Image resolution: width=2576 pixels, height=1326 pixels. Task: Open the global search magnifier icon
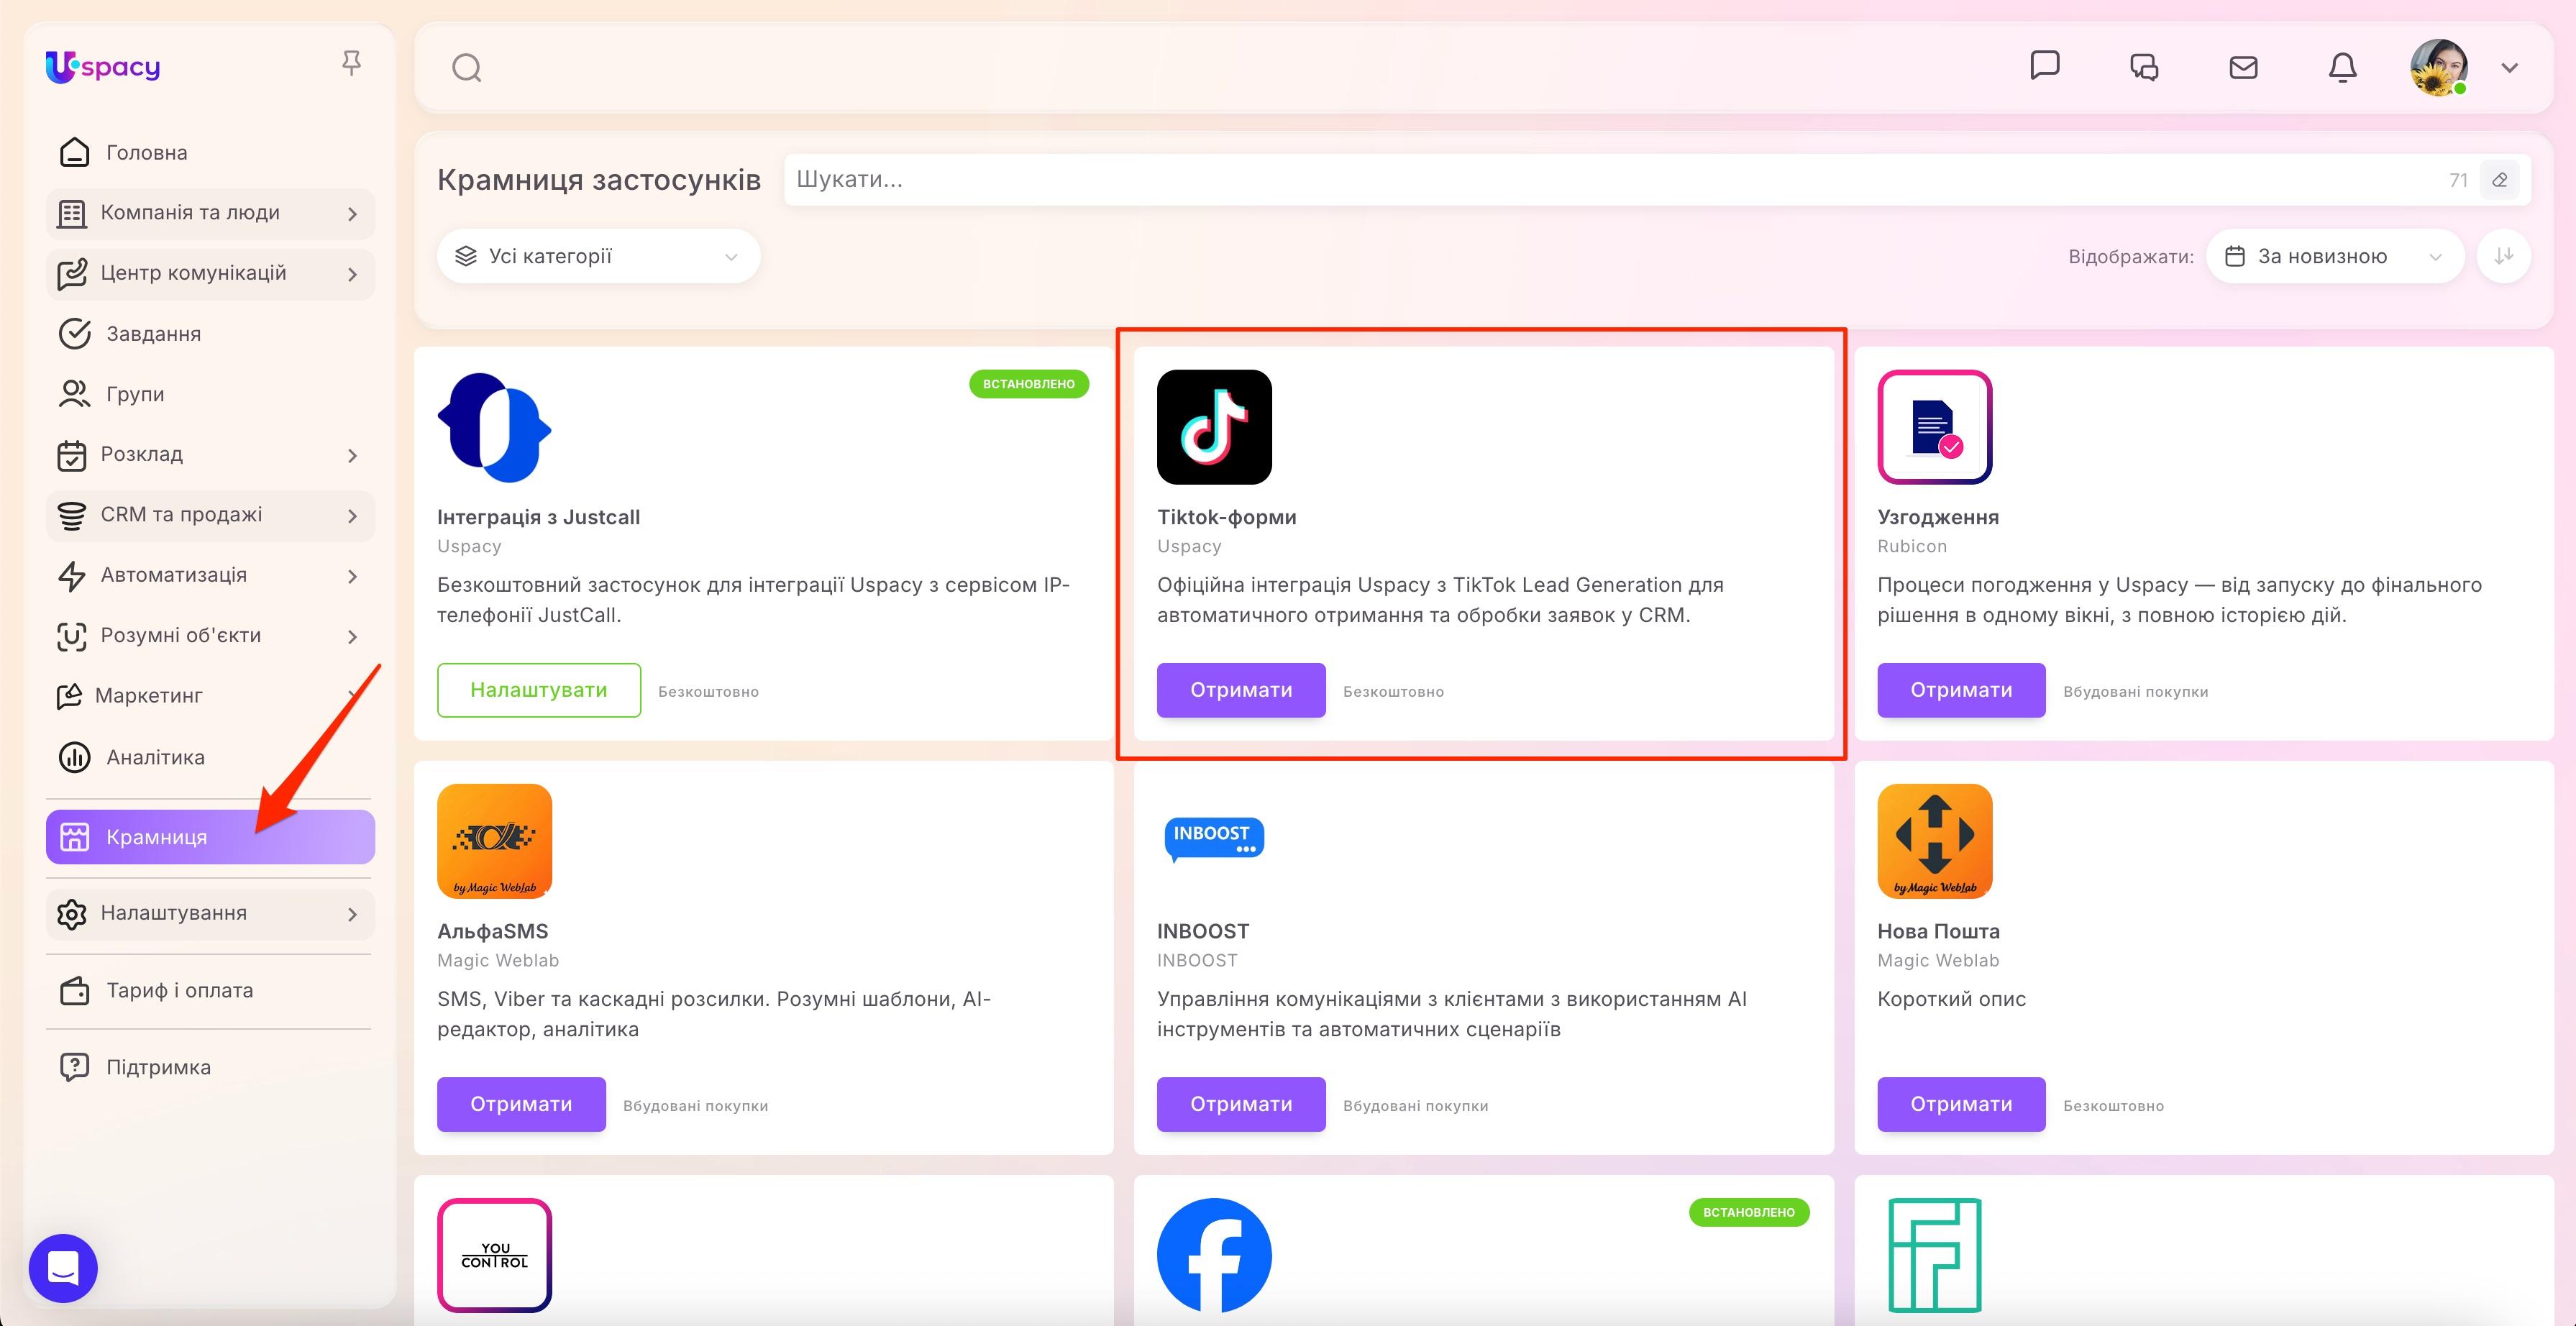[467, 68]
